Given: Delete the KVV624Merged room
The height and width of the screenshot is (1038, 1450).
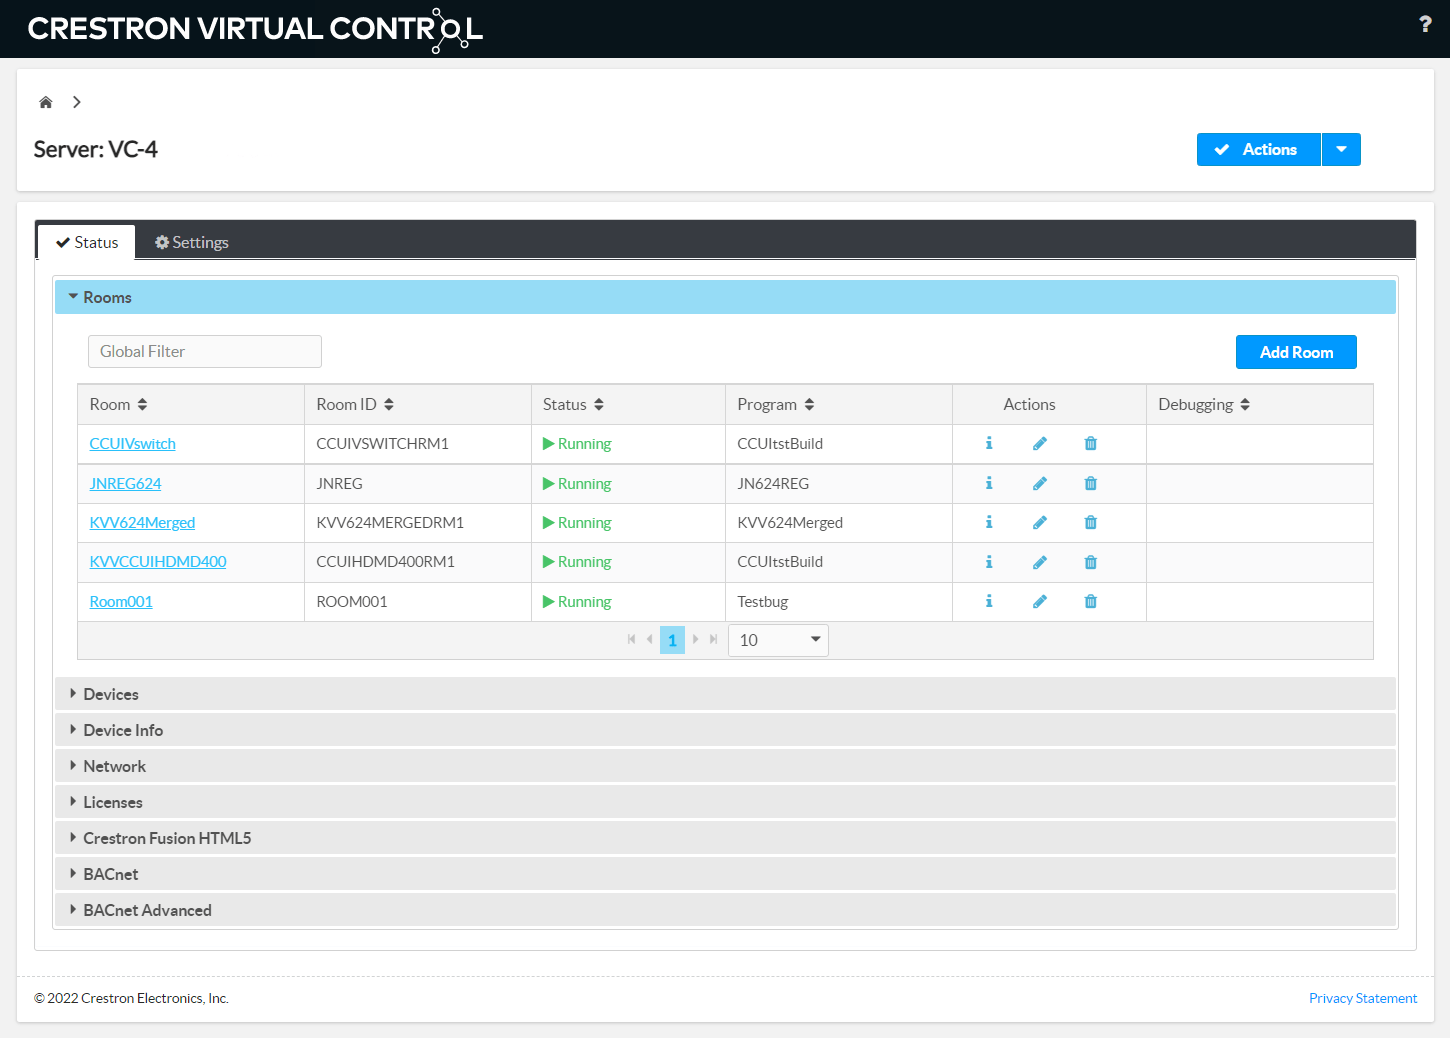Looking at the screenshot, I should pos(1091,522).
